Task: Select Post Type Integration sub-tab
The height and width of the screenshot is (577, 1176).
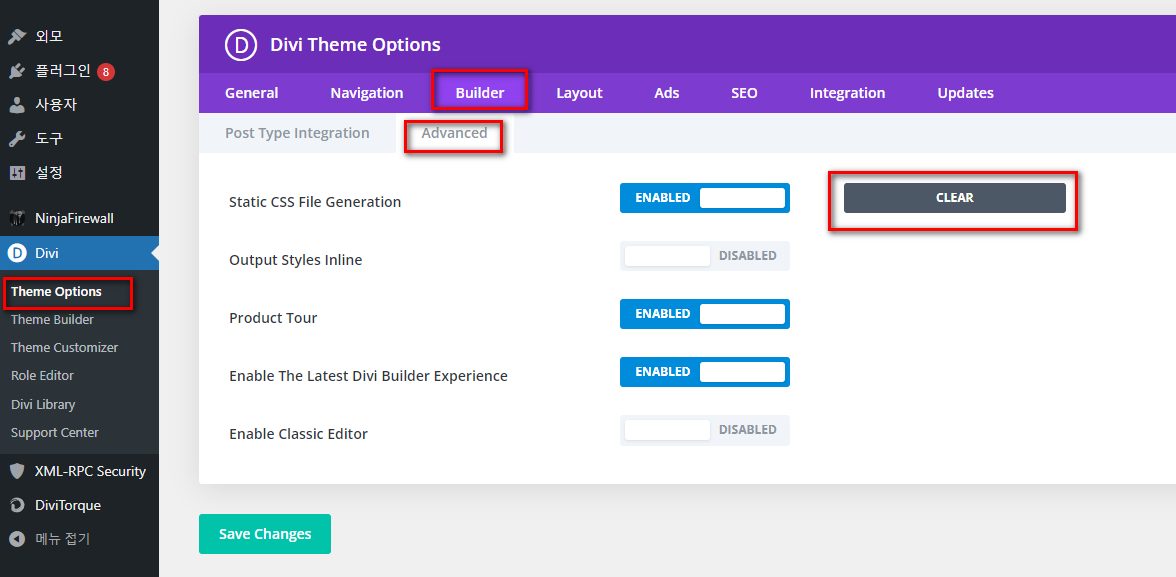Action: (x=297, y=133)
